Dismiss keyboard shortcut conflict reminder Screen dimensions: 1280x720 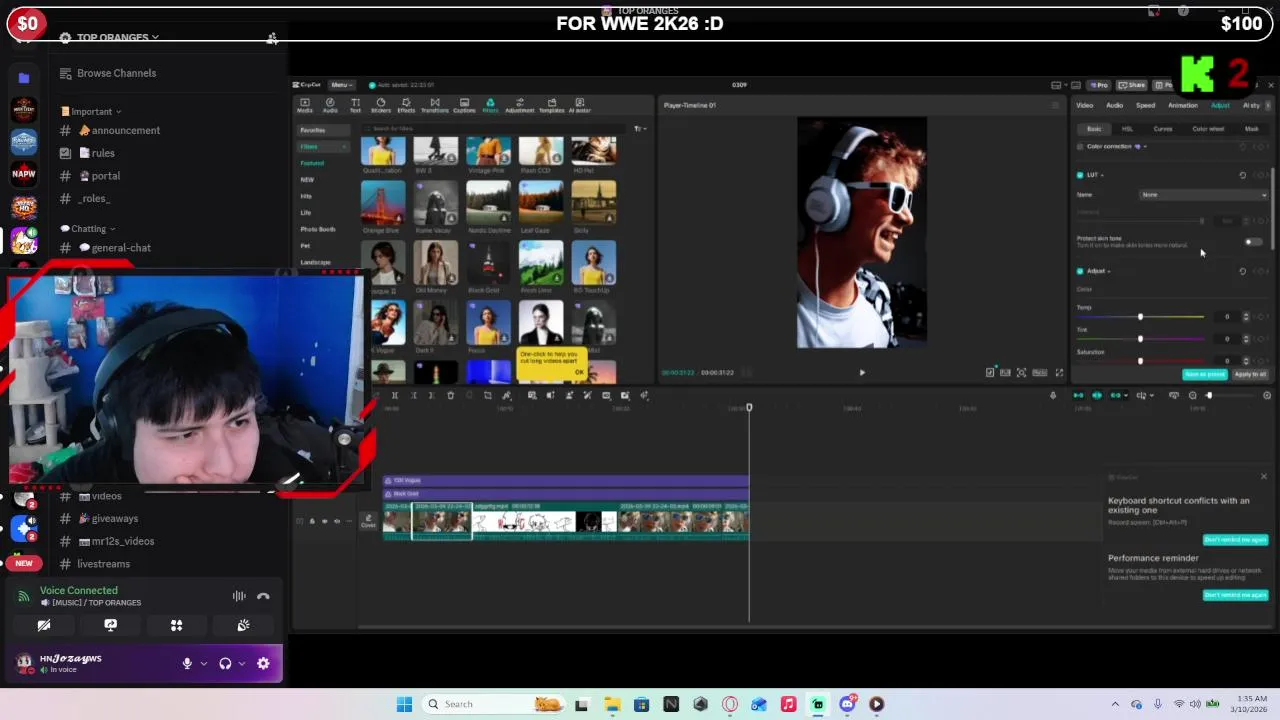tap(1235, 540)
